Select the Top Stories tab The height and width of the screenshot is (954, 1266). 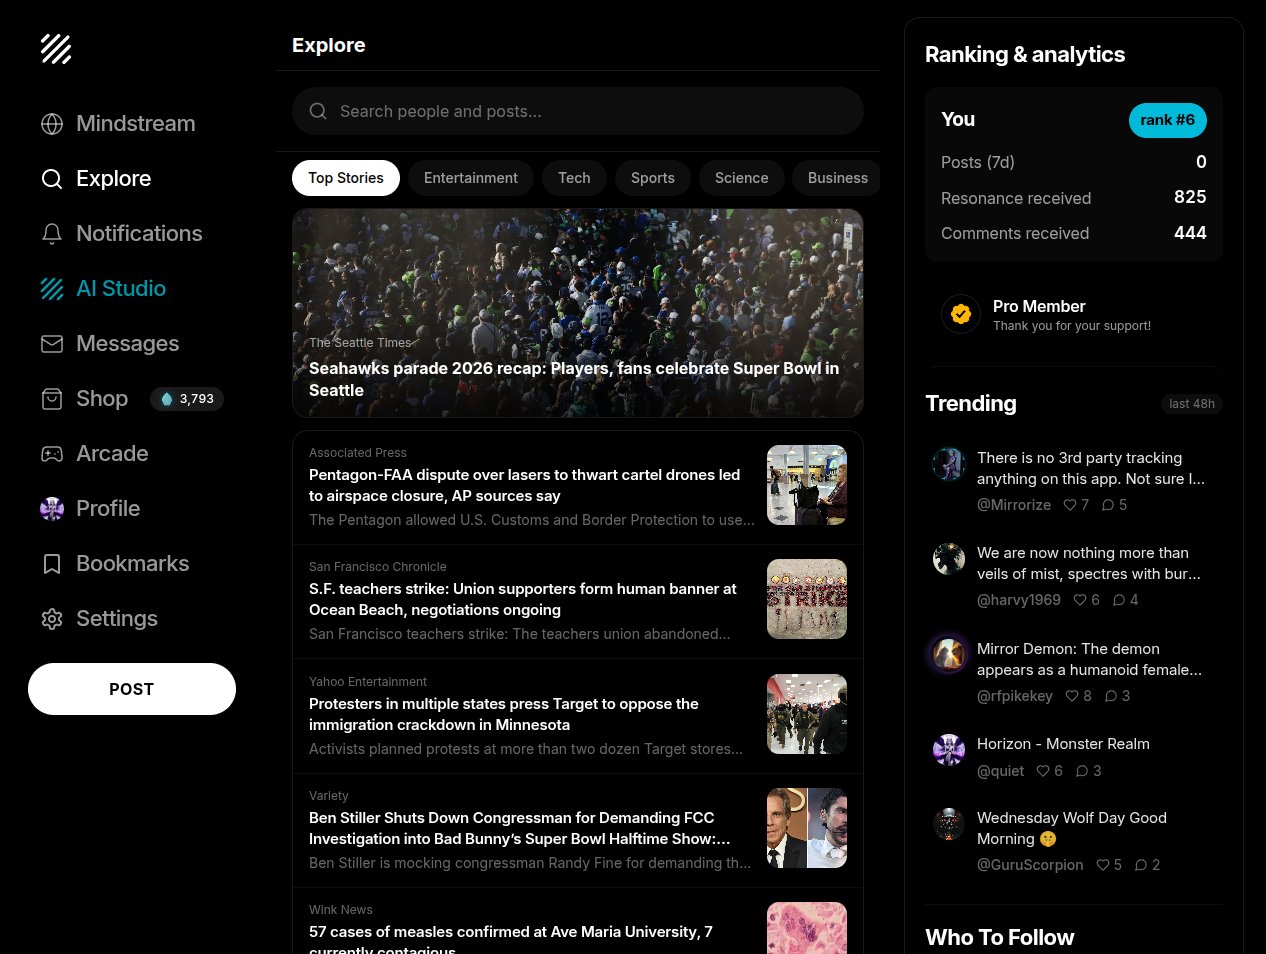click(346, 178)
